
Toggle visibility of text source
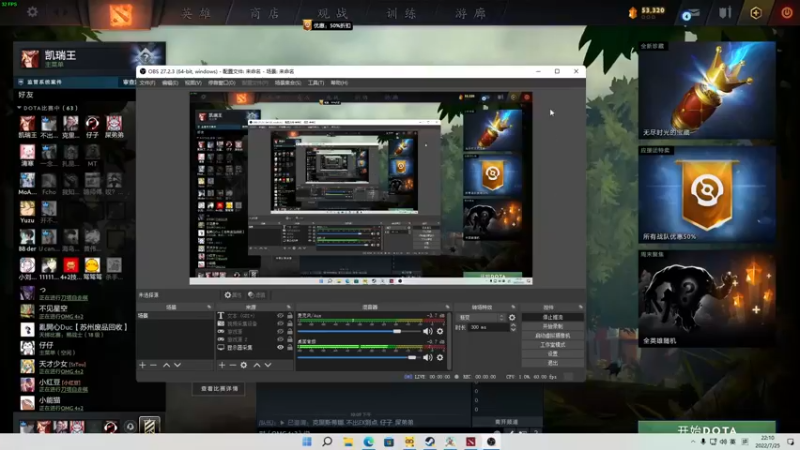click(280, 316)
